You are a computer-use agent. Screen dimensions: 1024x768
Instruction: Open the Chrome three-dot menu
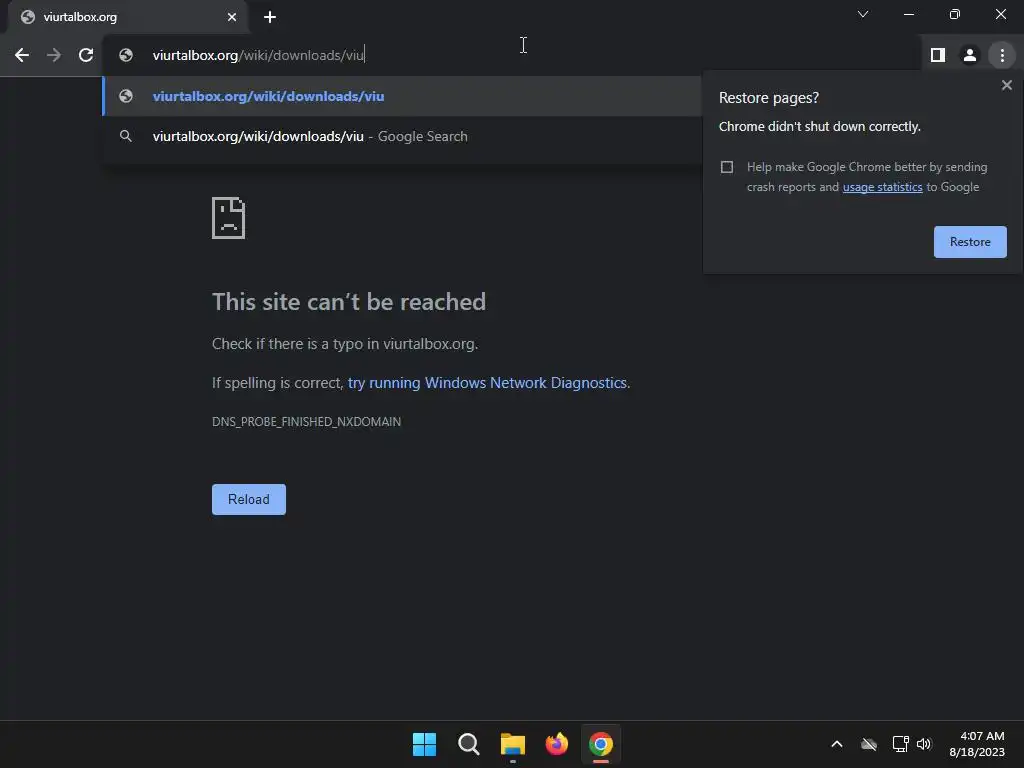(x=1002, y=56)
